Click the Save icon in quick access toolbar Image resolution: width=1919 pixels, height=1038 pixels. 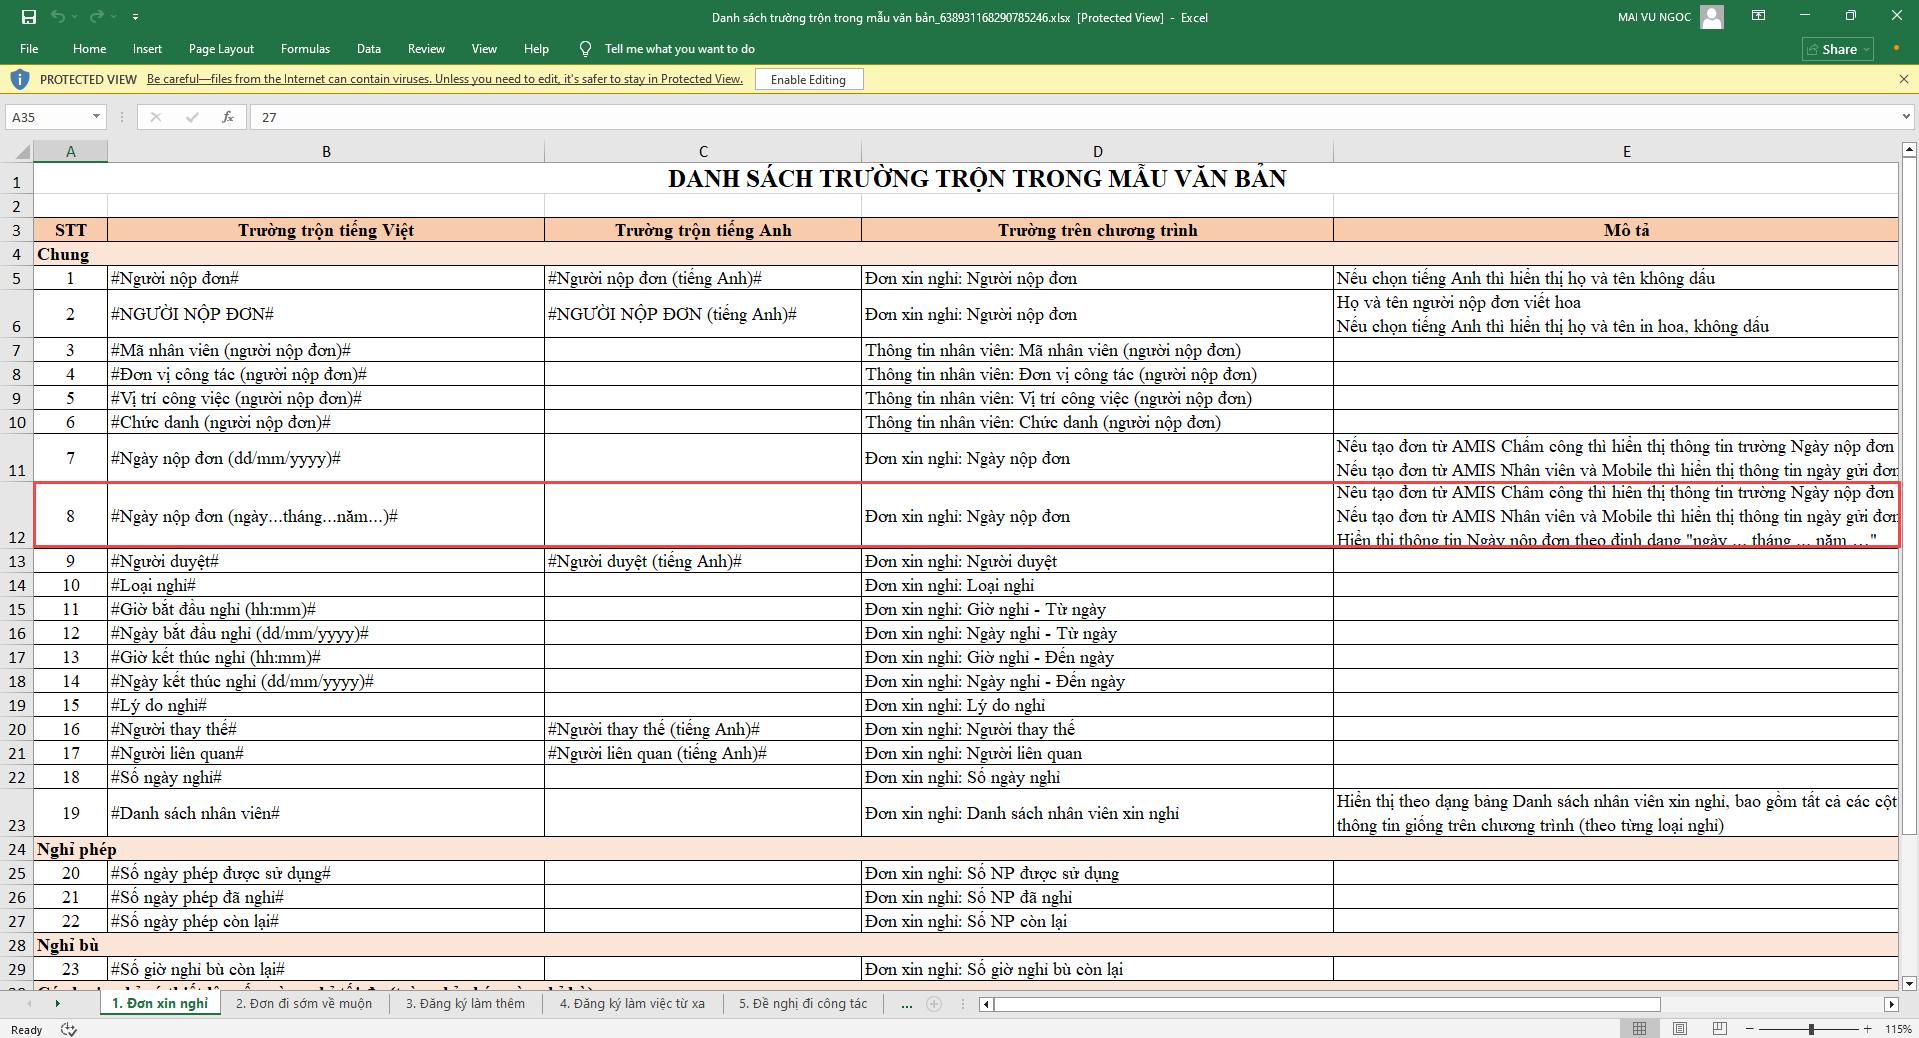(29, 17)
